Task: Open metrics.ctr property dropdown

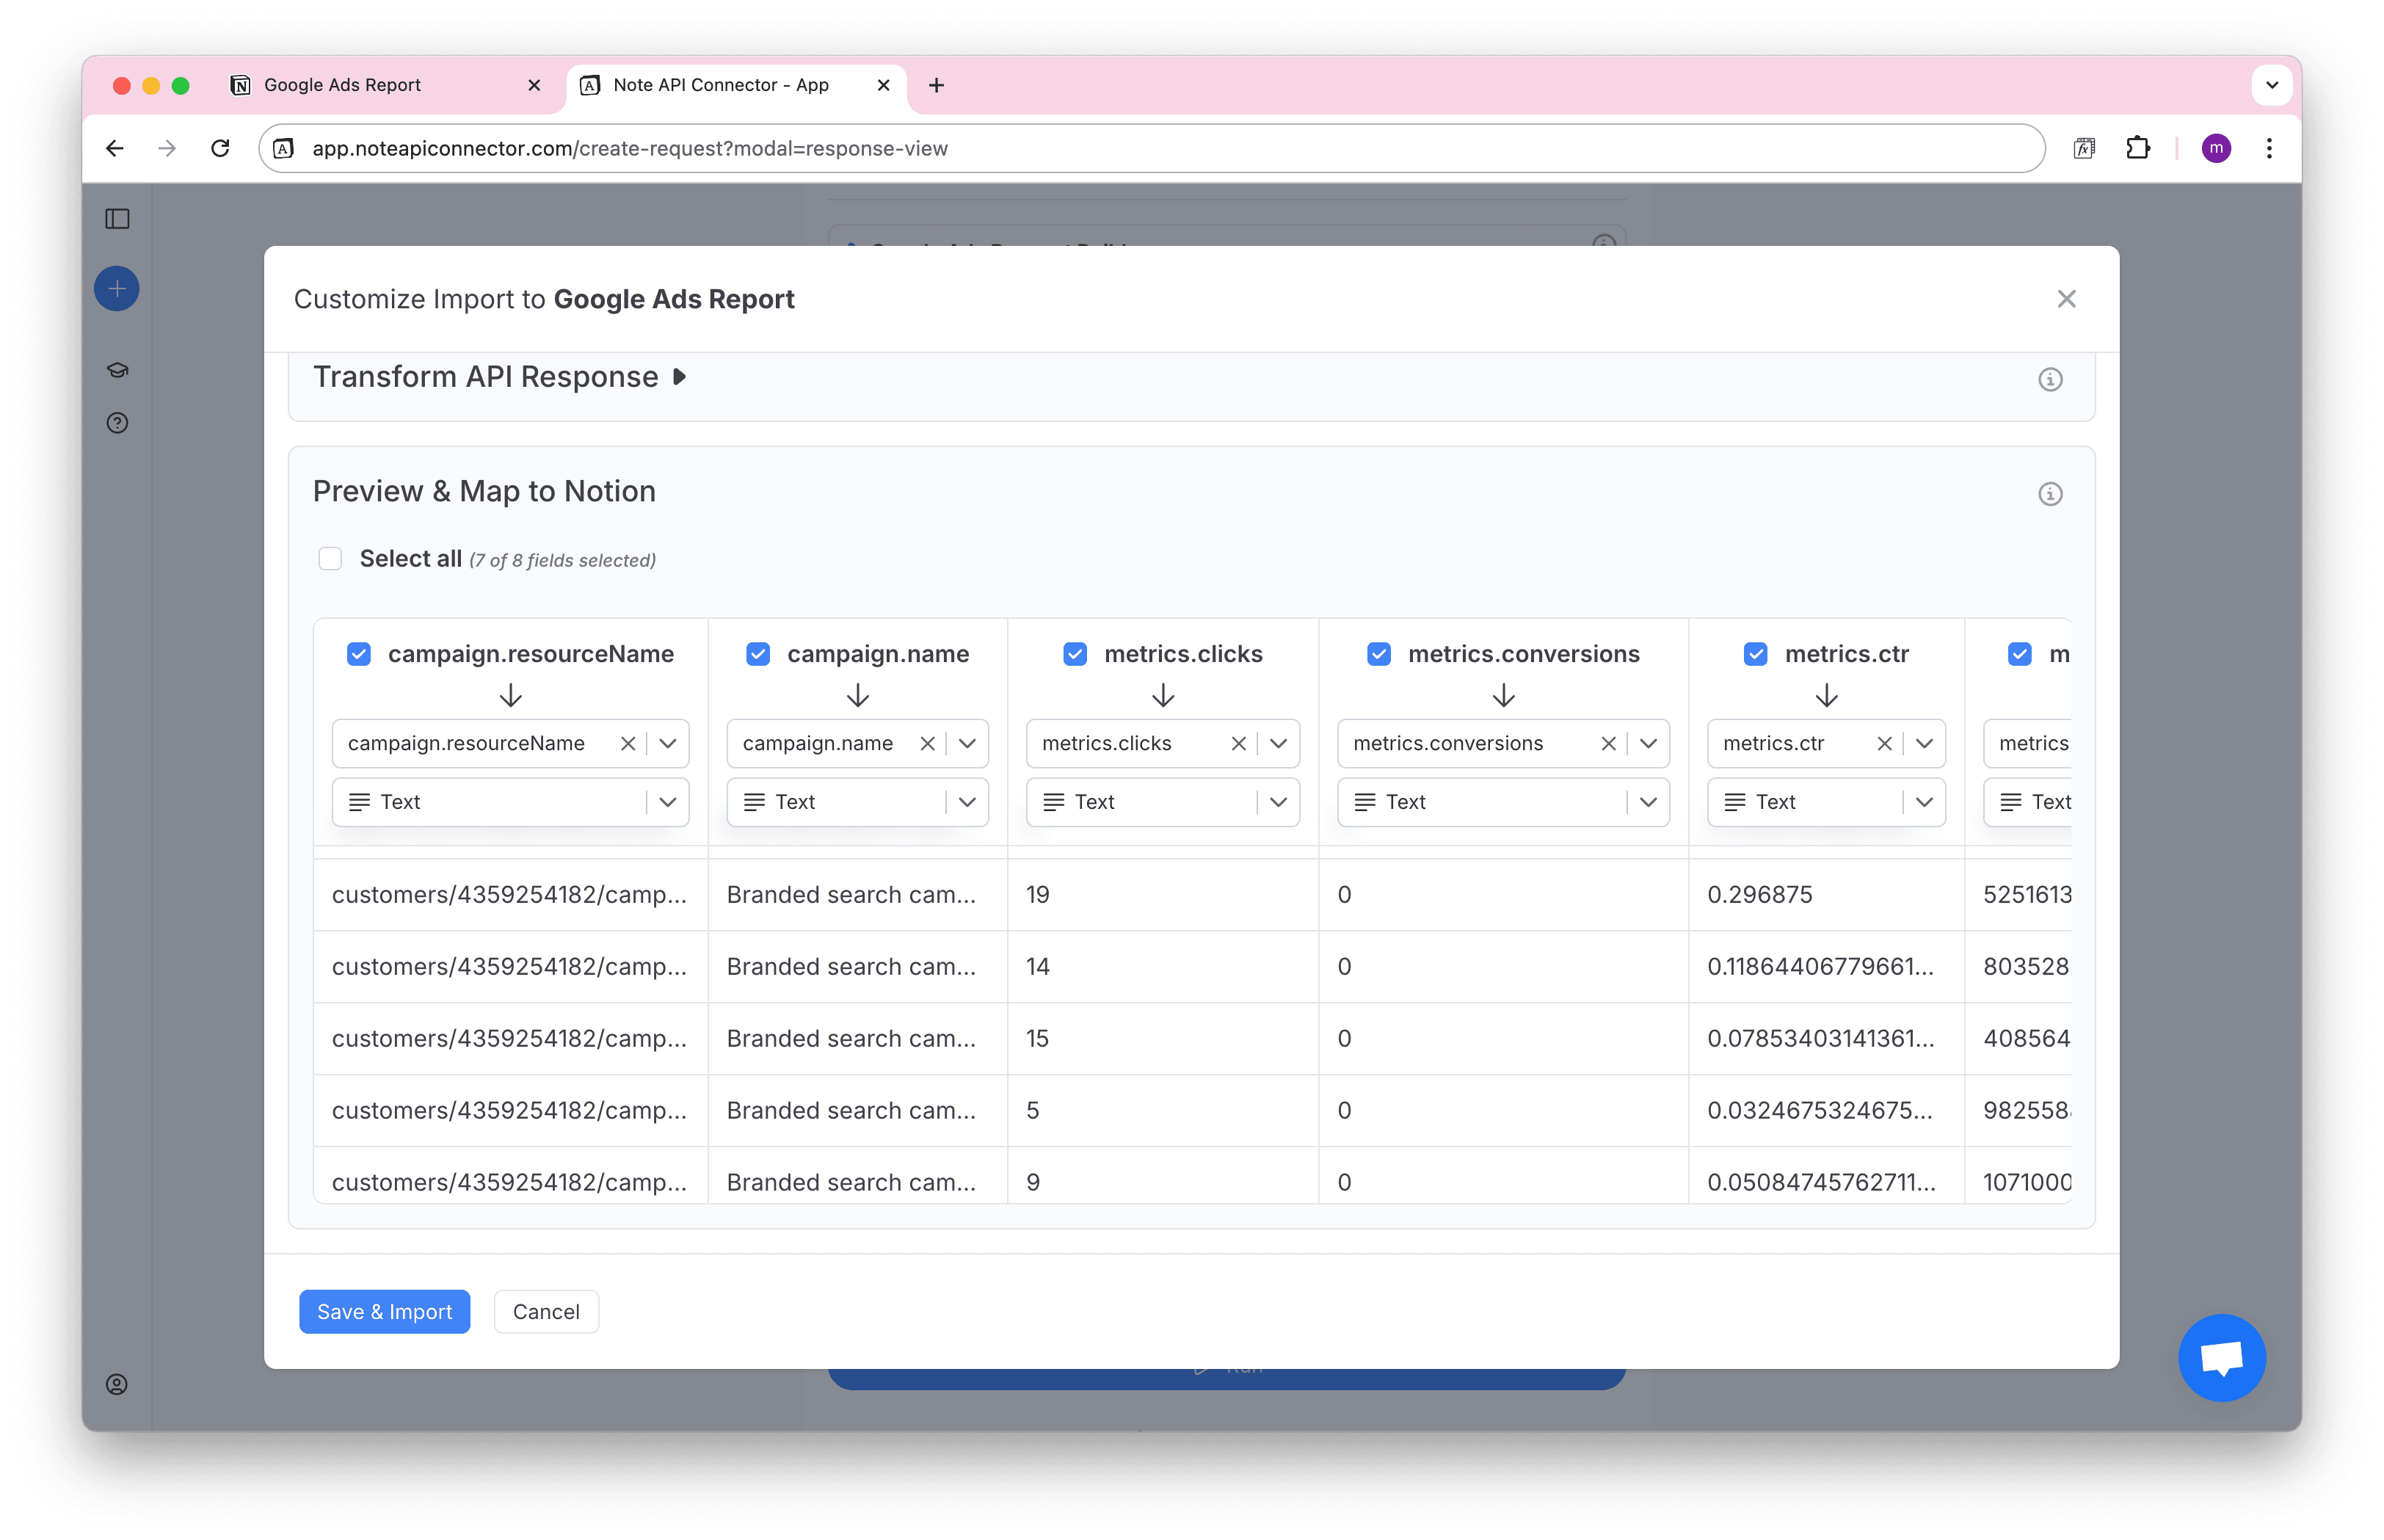Action: (1924, 744)
